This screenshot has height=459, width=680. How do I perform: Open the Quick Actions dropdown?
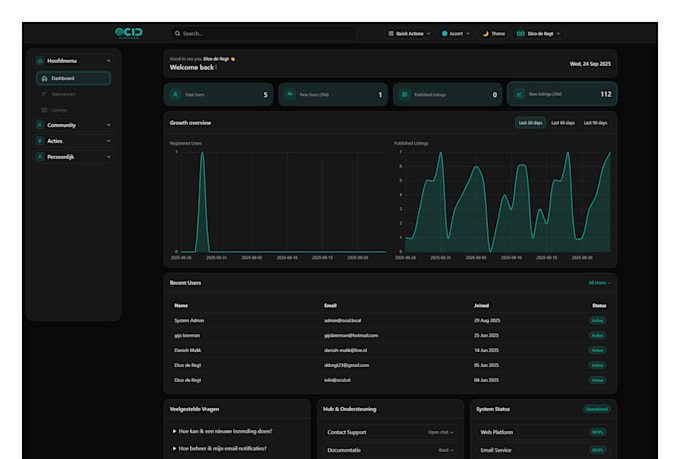click(x=409, y=33)
